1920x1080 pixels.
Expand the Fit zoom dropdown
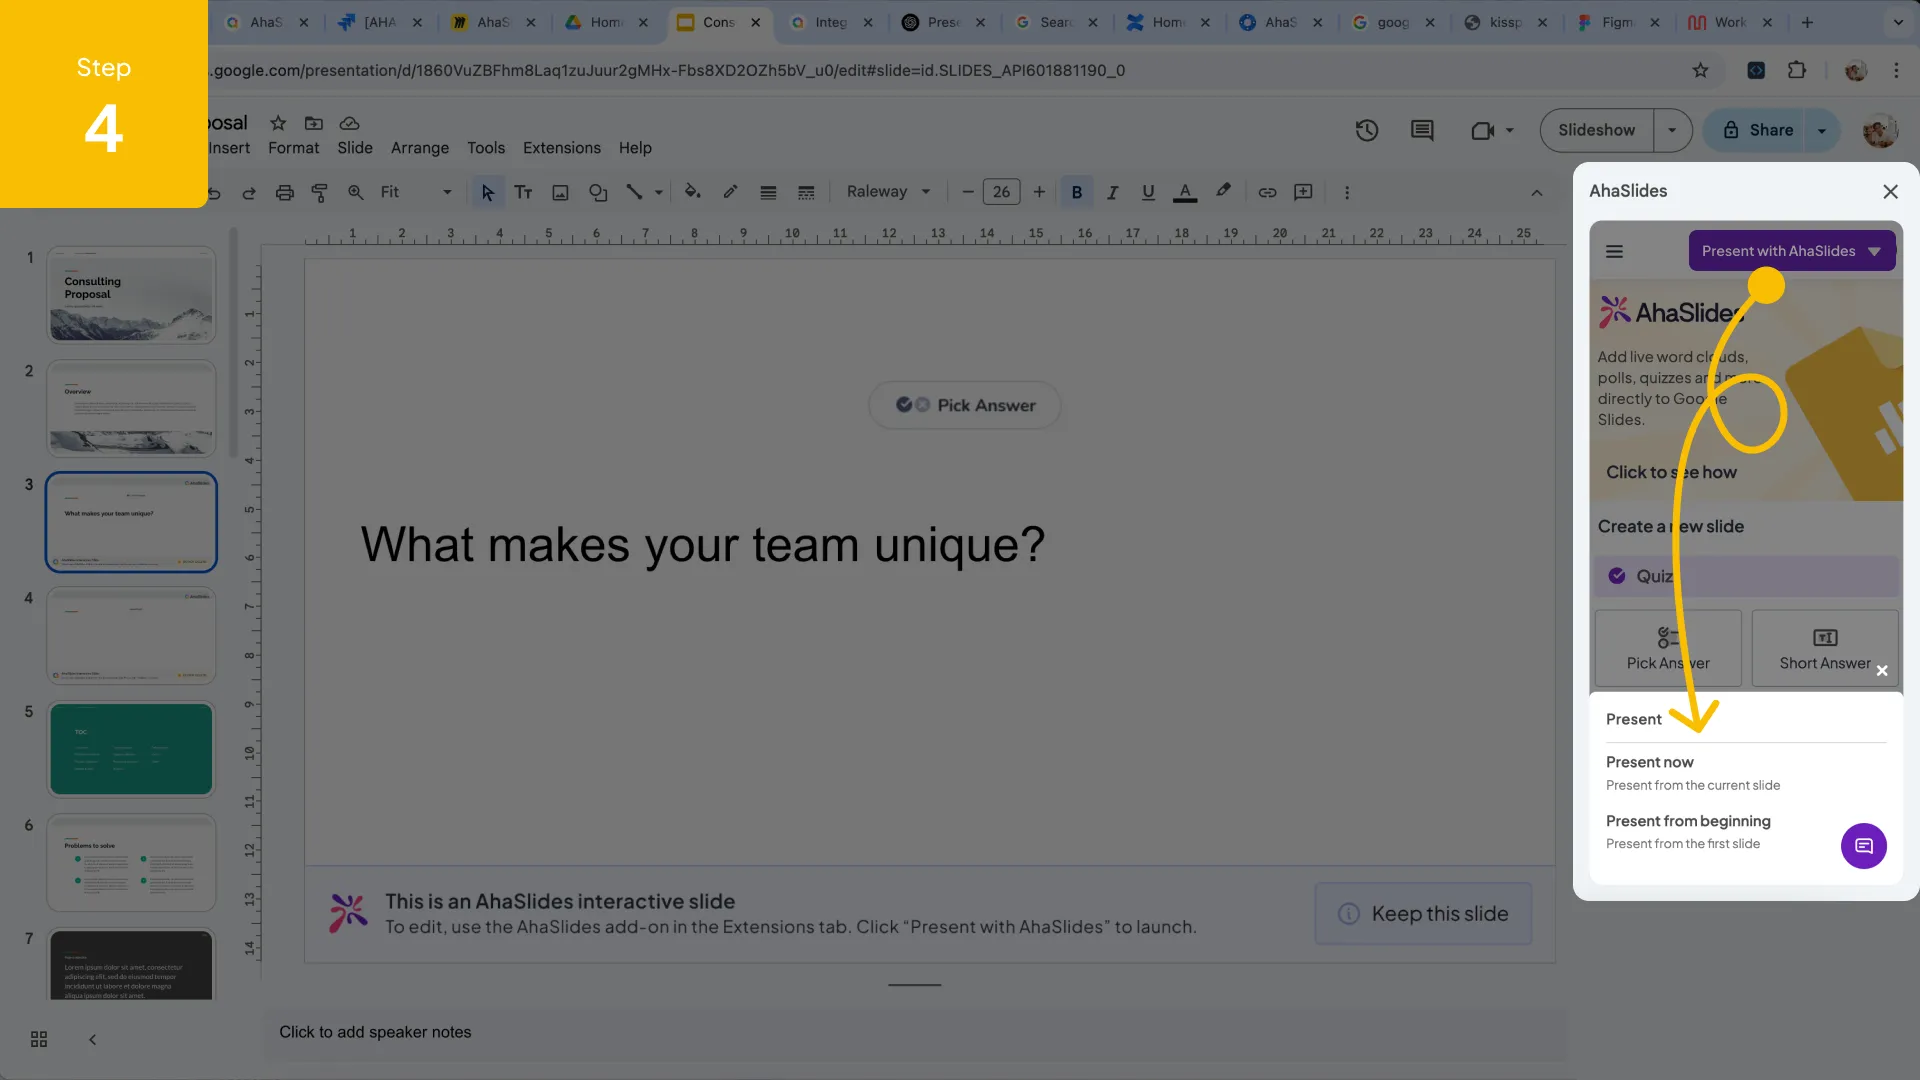[445, 192]
